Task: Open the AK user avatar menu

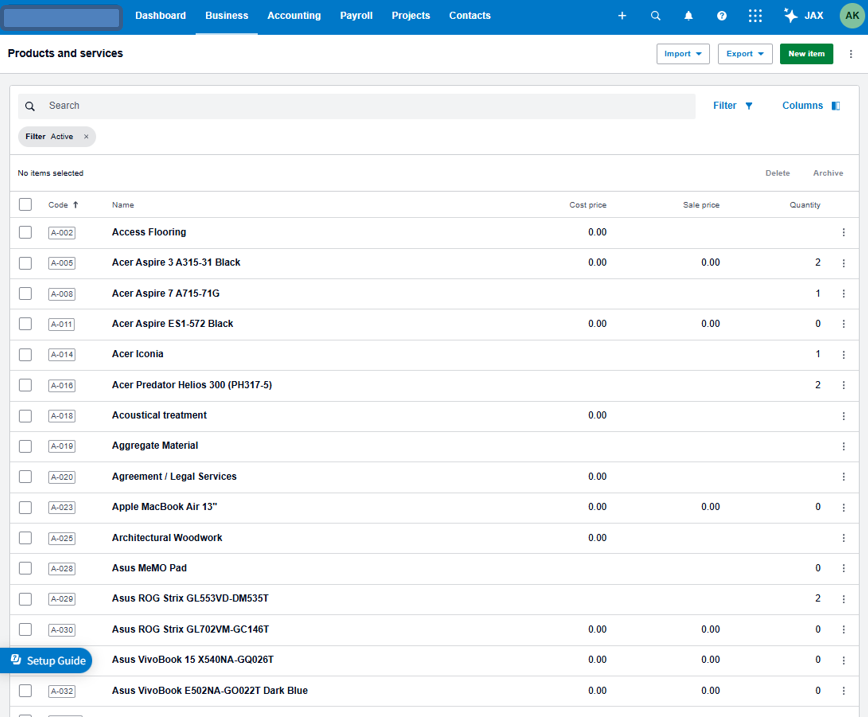Action: (x=852, y=15)
